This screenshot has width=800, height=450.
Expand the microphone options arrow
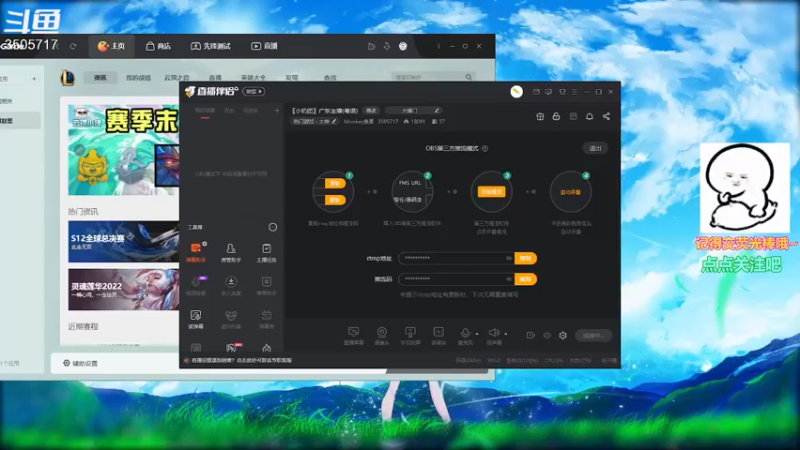[x=477, y=334]
